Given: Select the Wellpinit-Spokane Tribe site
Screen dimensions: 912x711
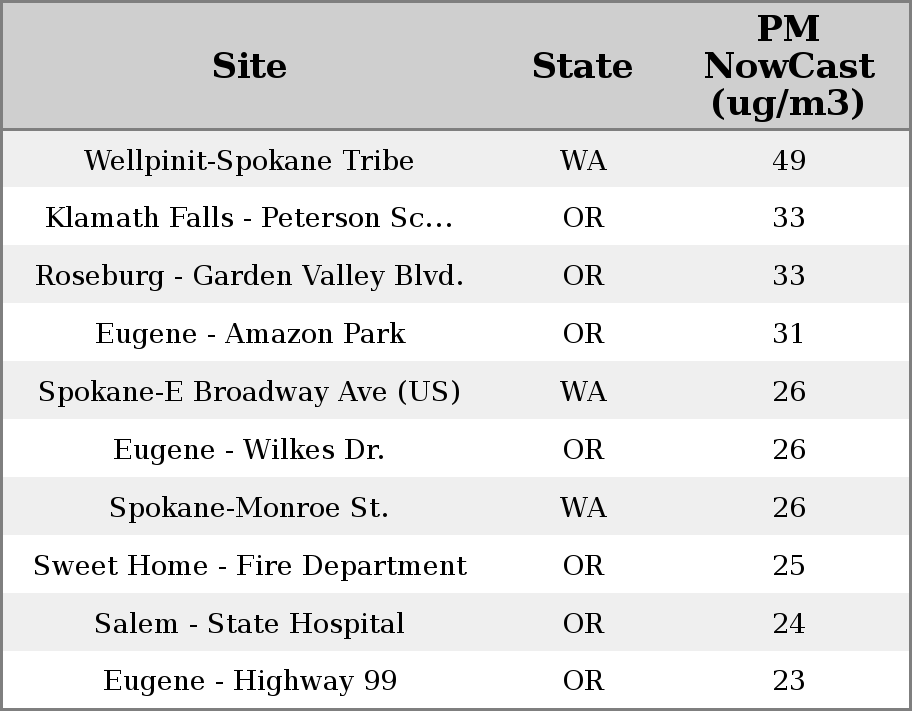Looking at the screenshot, I should [x=249, y=161].
